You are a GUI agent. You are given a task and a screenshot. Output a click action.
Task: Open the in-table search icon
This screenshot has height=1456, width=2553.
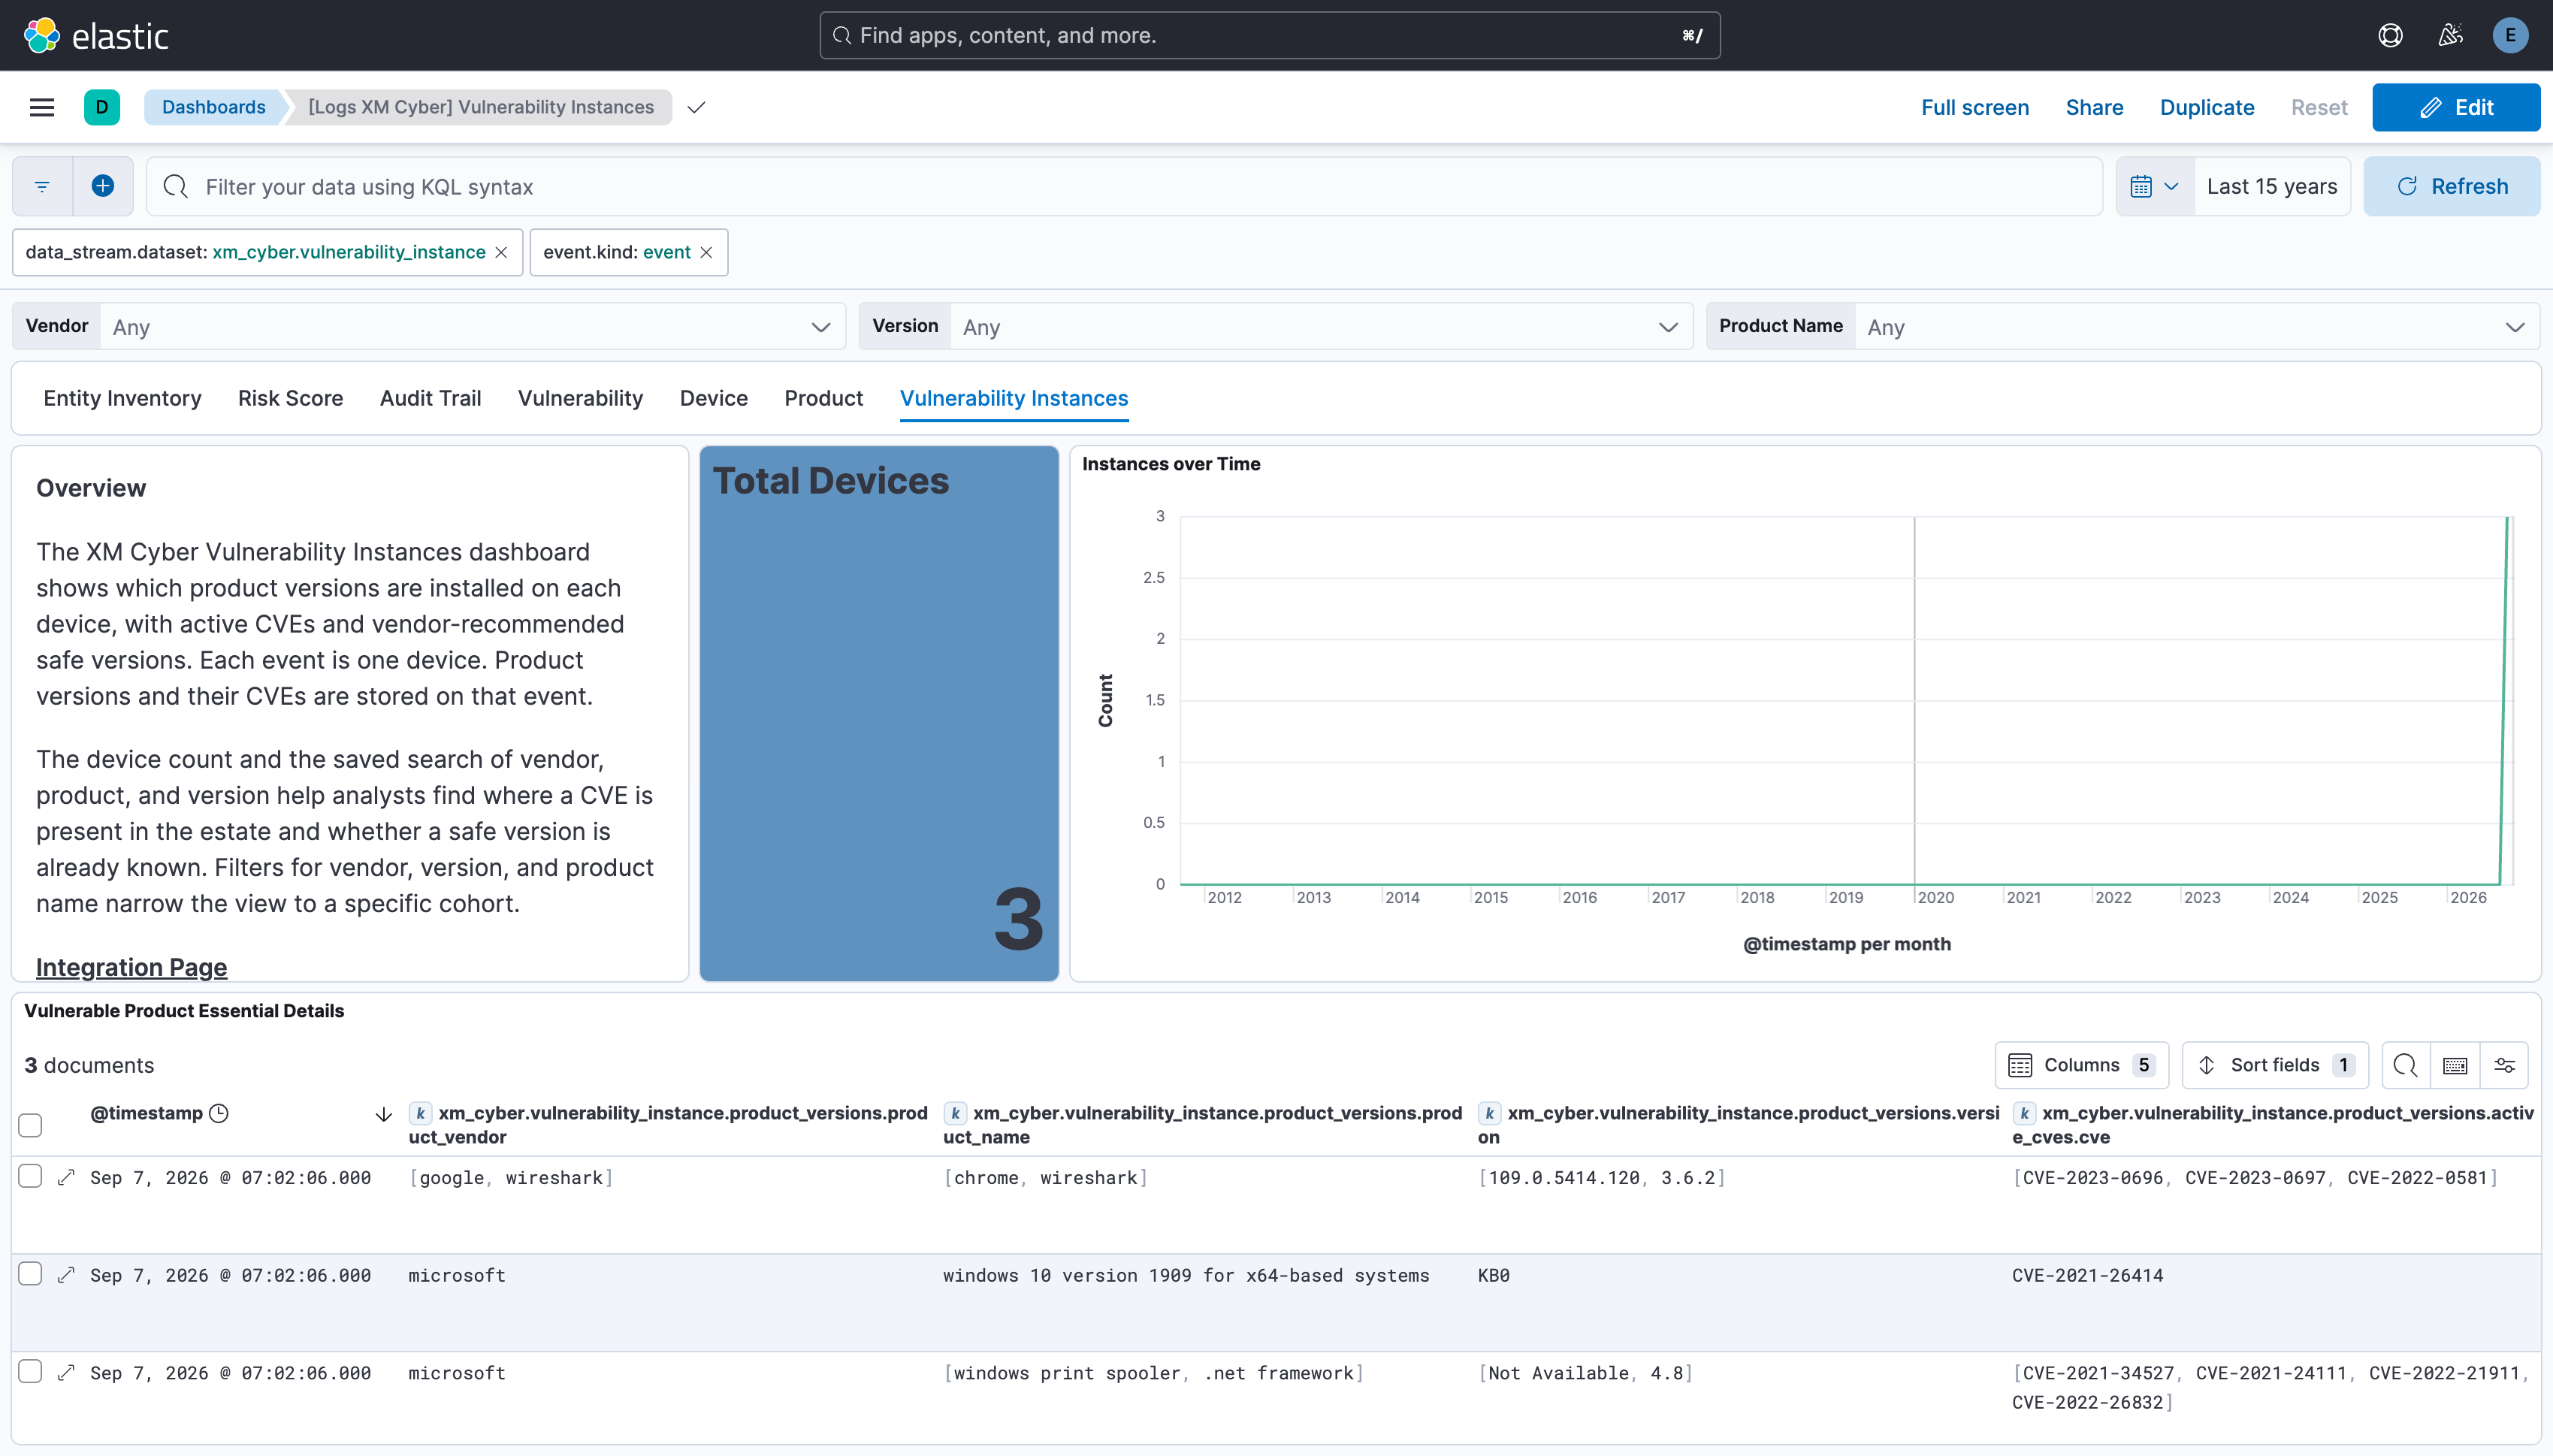(2405, 1065)
